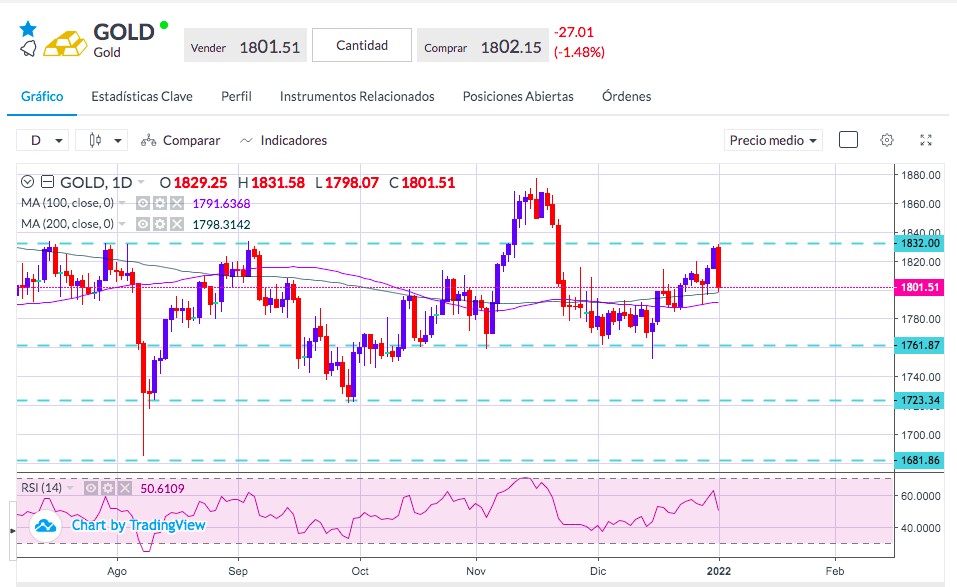Image resolution: width=957 pixels, height=587 pixels.
Task: Click into the Cantidad quantity field
Action: coord(362,45)
